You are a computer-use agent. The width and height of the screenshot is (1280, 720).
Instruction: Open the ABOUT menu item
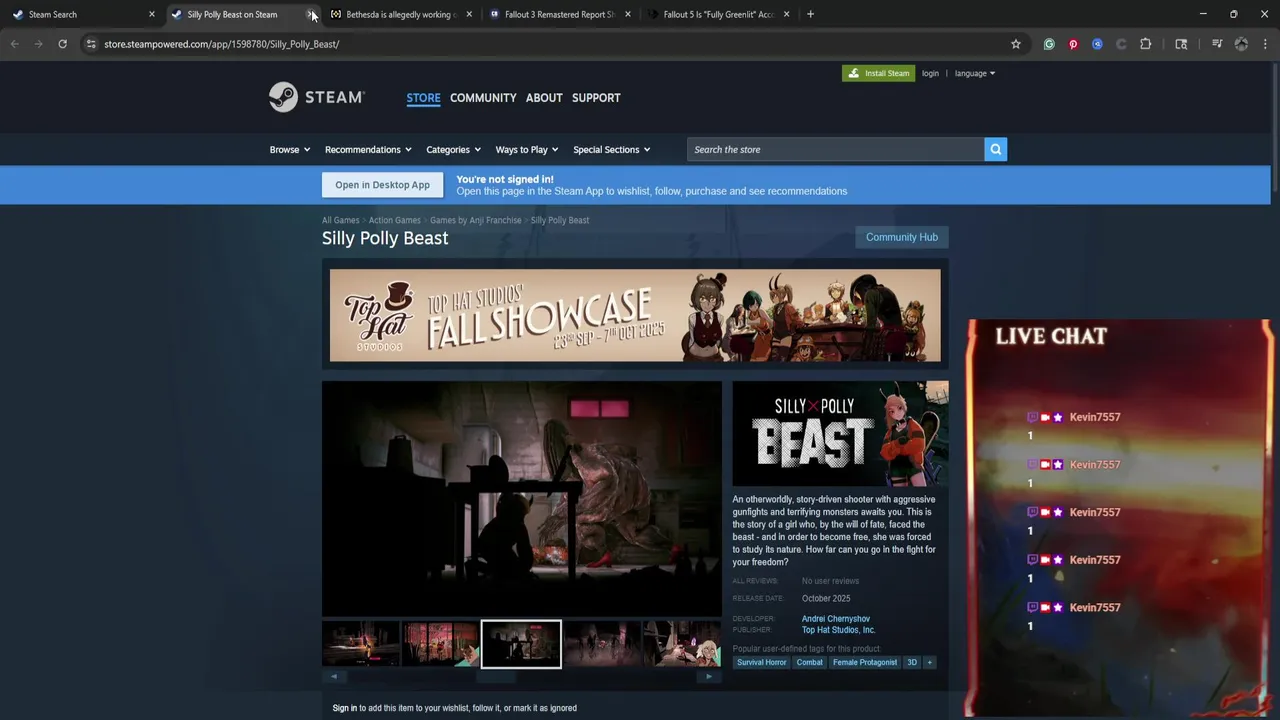pyautogui.click(x=544, y=98)
